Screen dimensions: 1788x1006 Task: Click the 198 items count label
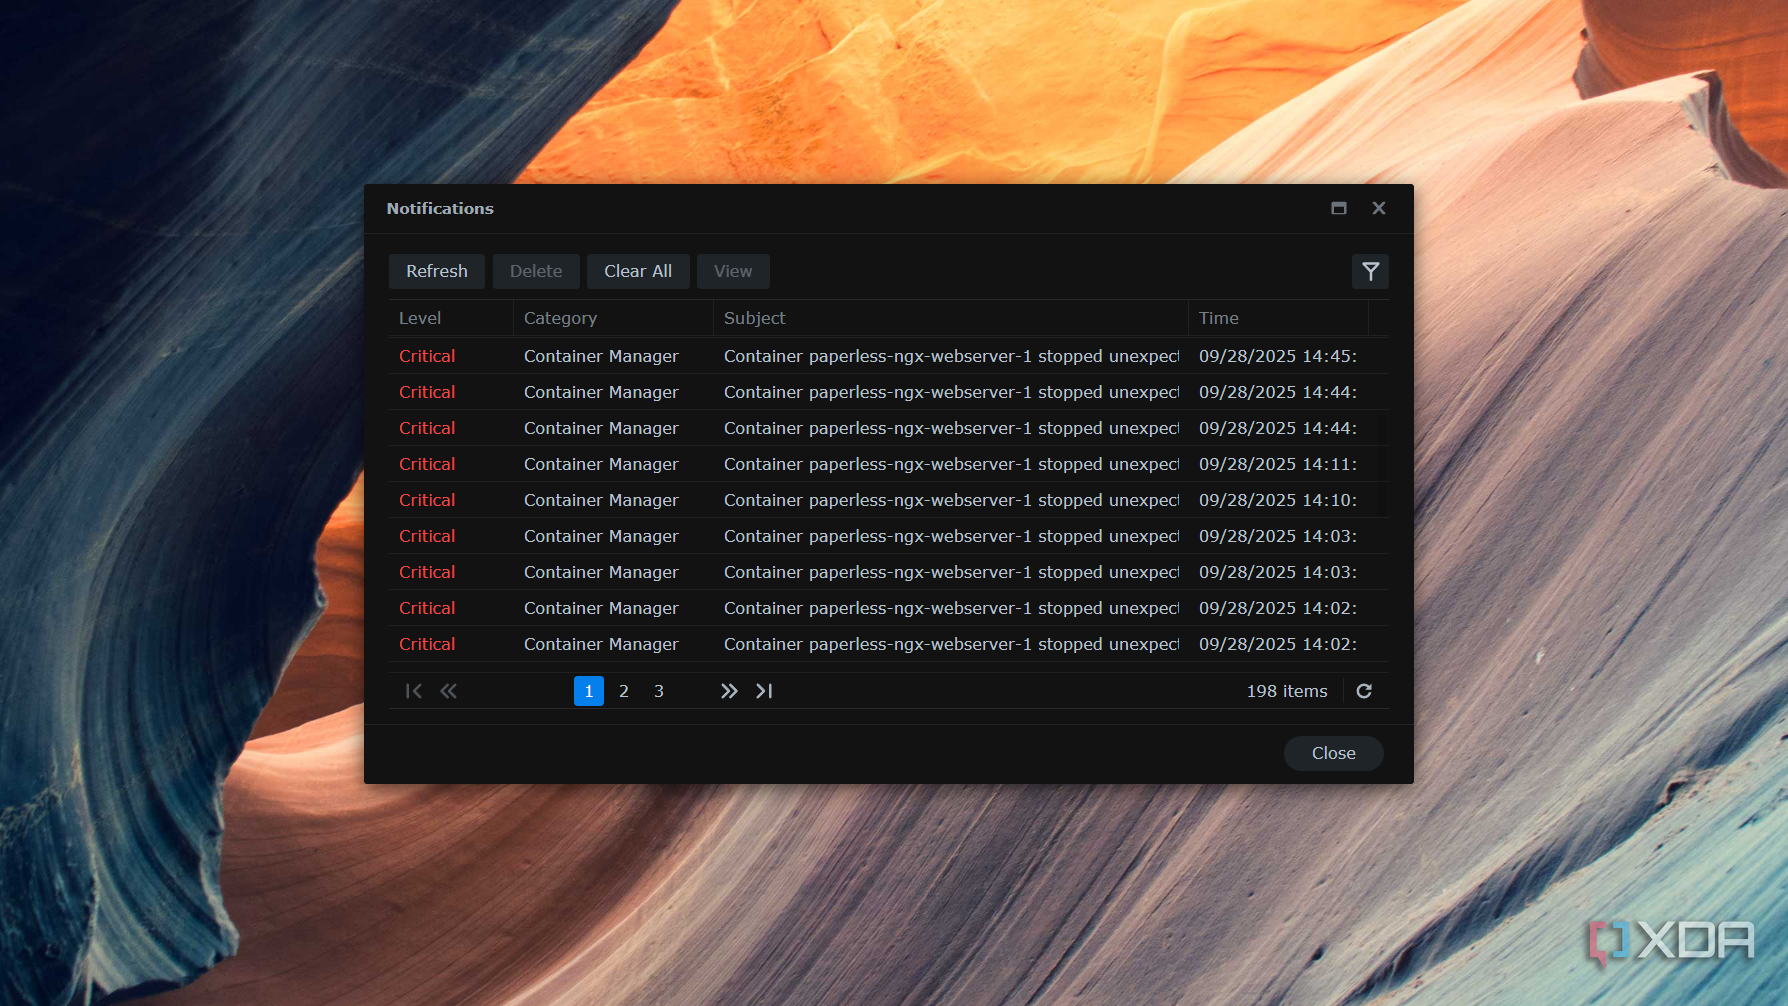(x=1287, y=691)
